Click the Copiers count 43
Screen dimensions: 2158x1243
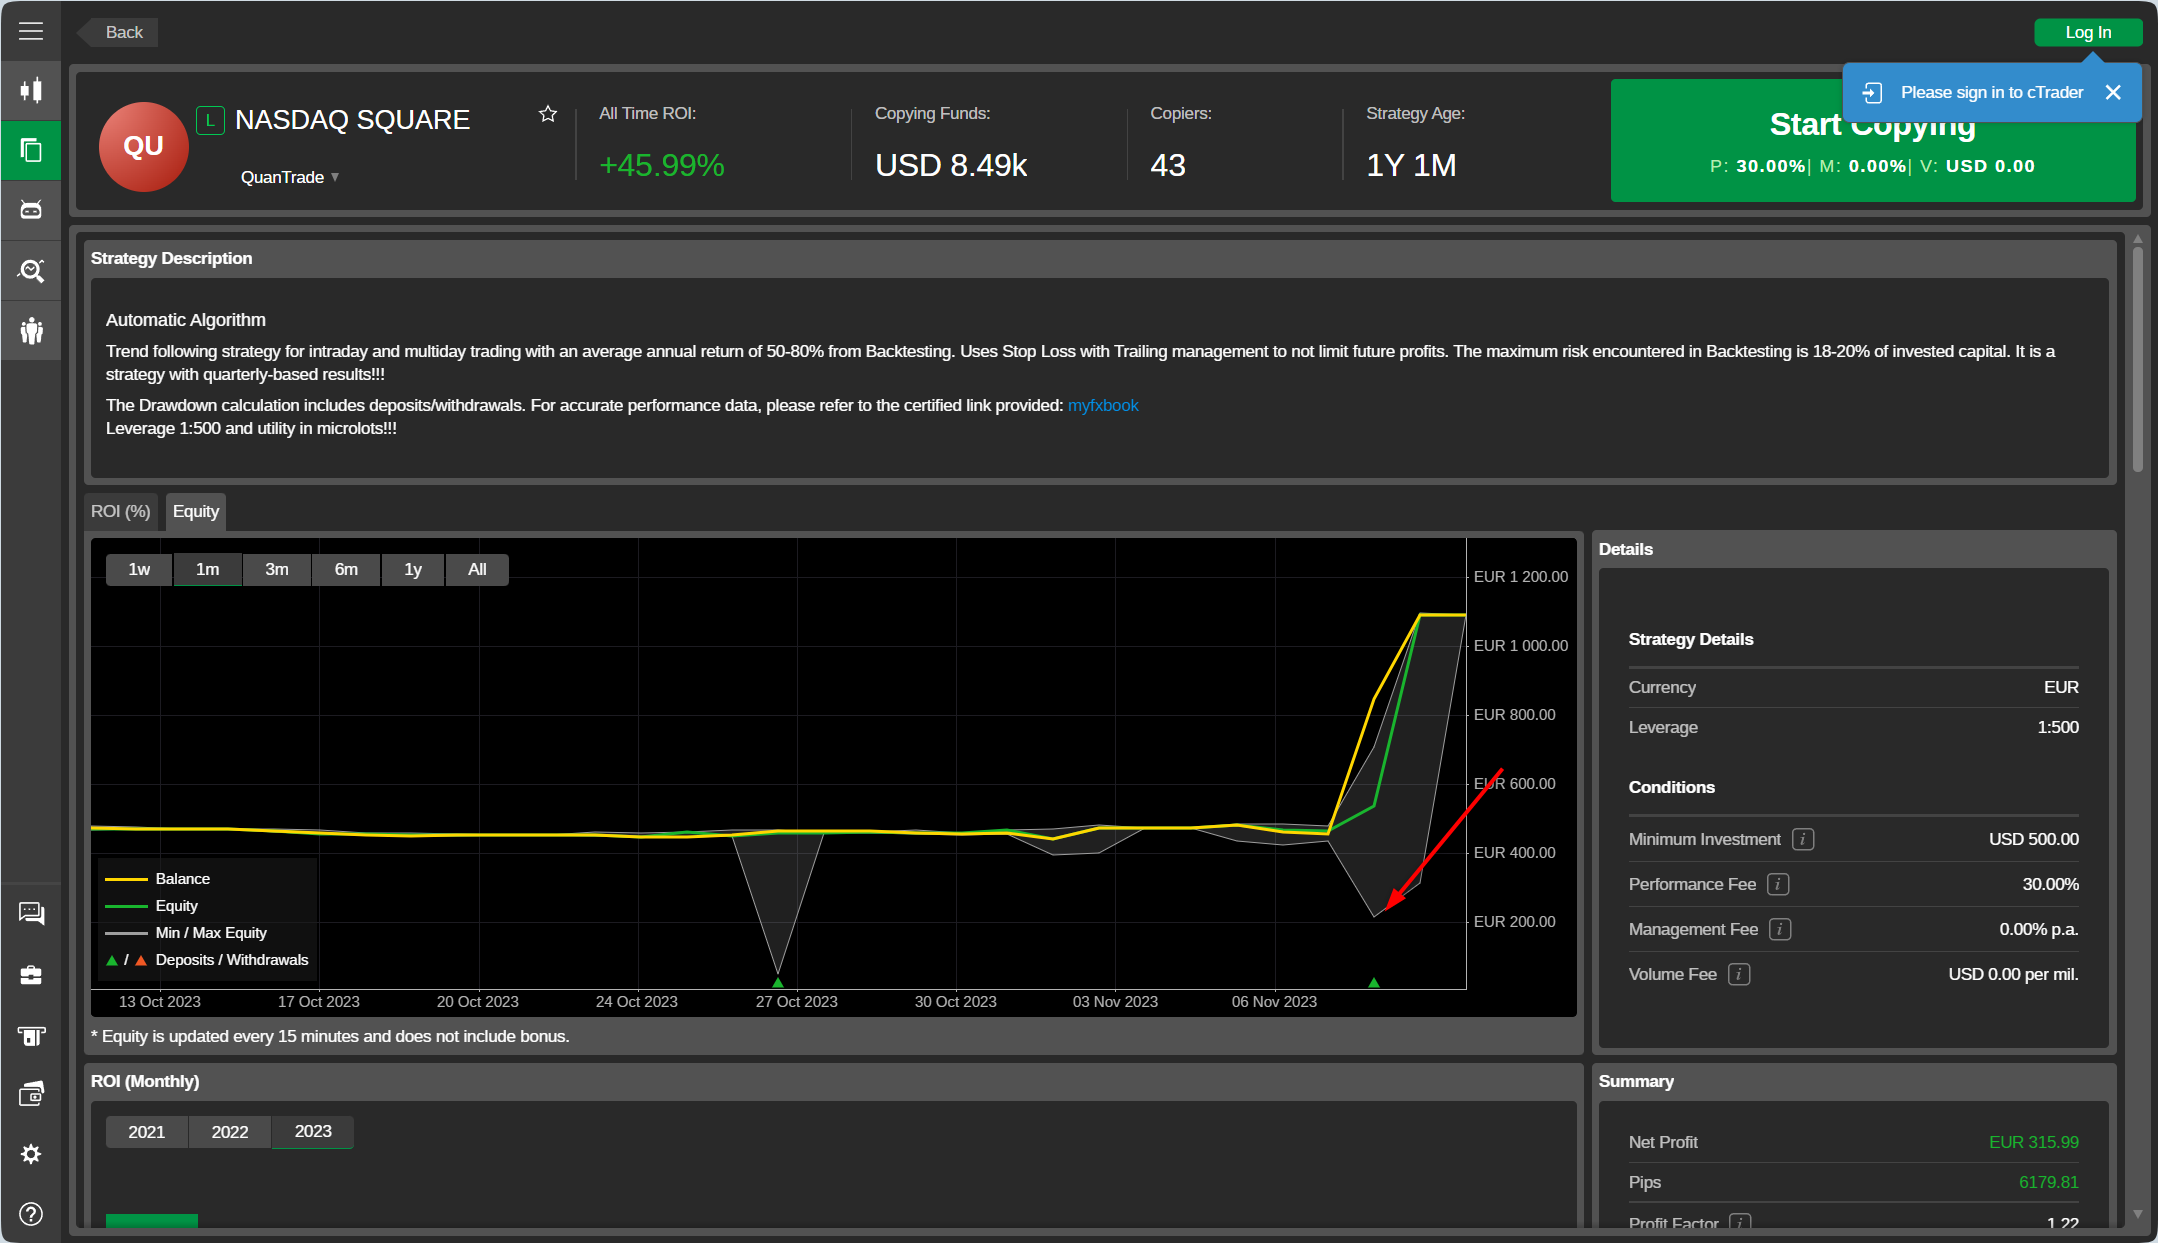point(1168,165)
